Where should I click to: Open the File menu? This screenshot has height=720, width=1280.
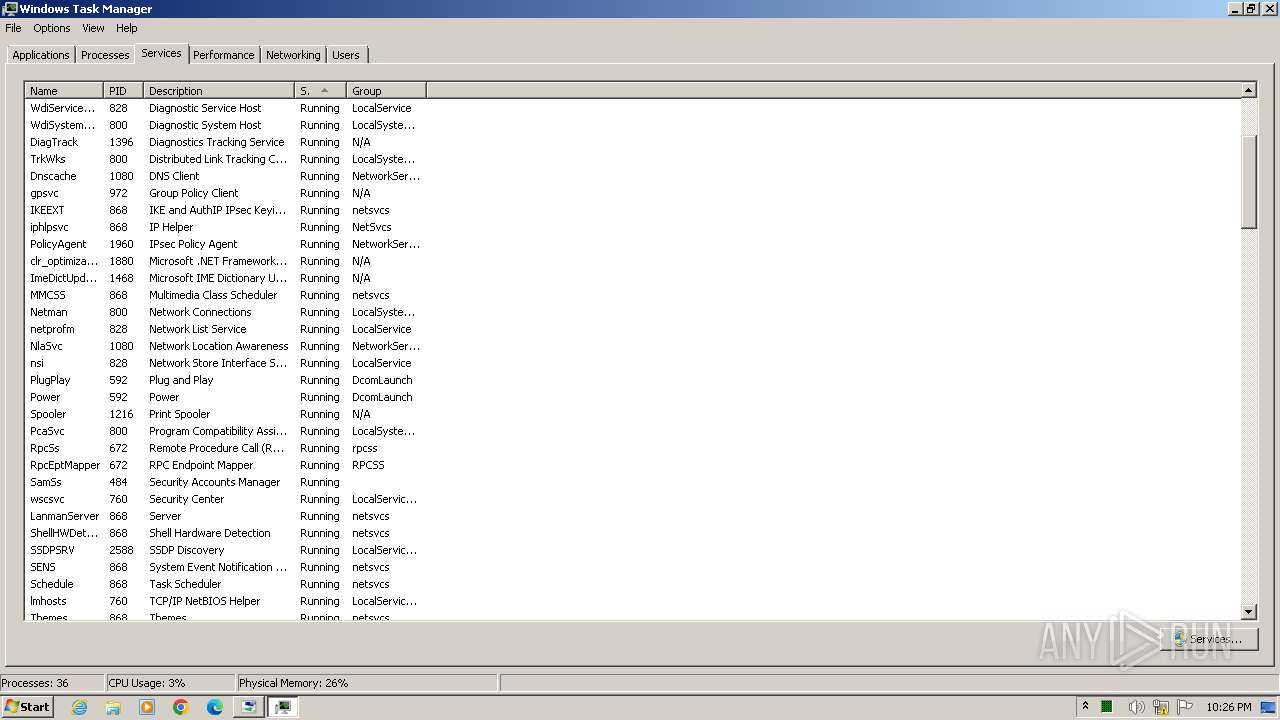[13, 28]
